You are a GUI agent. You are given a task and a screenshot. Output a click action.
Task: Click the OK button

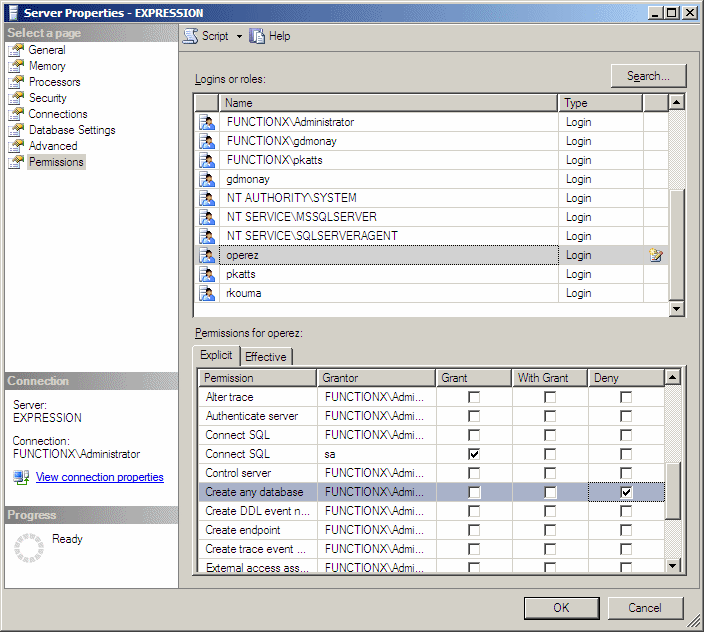pos(561,608)
